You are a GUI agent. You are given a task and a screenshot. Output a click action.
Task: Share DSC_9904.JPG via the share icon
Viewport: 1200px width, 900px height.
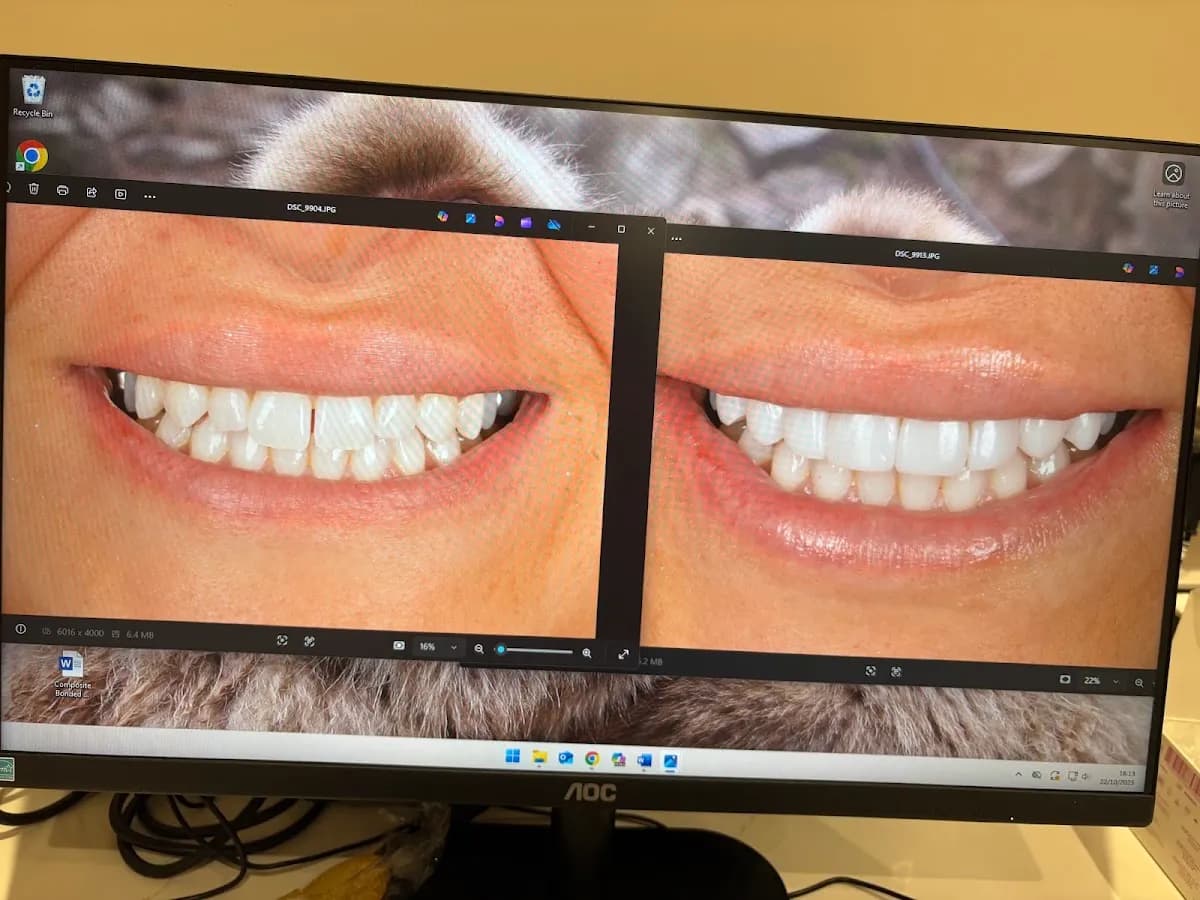tap(91, 192)
